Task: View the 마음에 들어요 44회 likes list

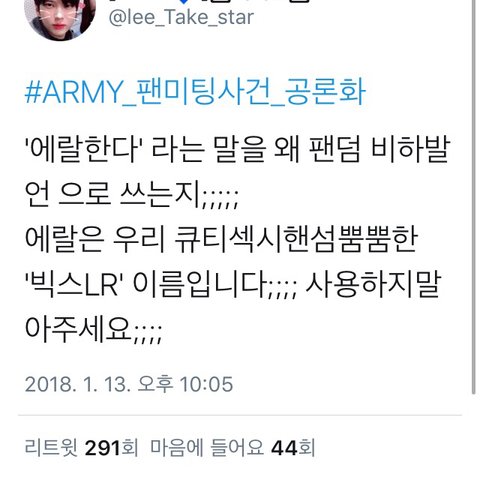Action: point(232,447)
